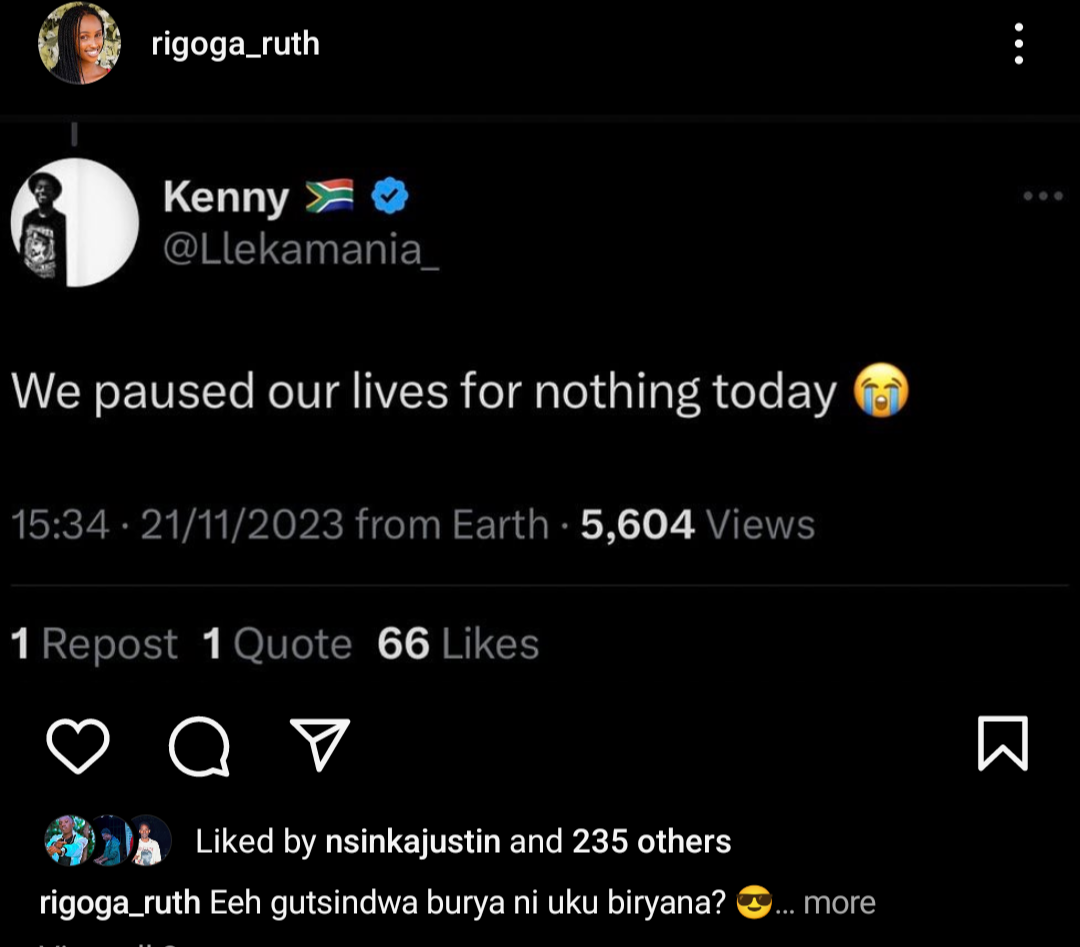Like the post with heart icon
Viewport: 1080px width, 947px height.
click(x=78, y=745)
